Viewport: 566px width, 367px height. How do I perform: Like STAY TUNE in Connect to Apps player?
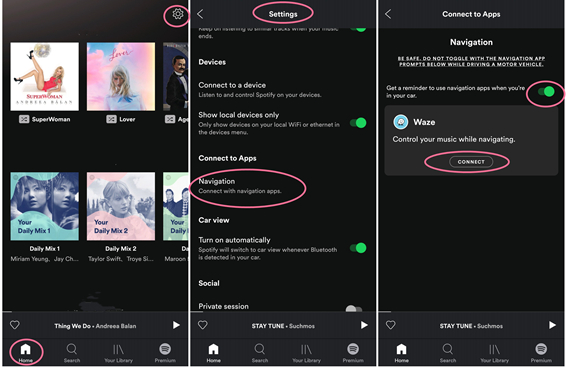tap(391, 325)
